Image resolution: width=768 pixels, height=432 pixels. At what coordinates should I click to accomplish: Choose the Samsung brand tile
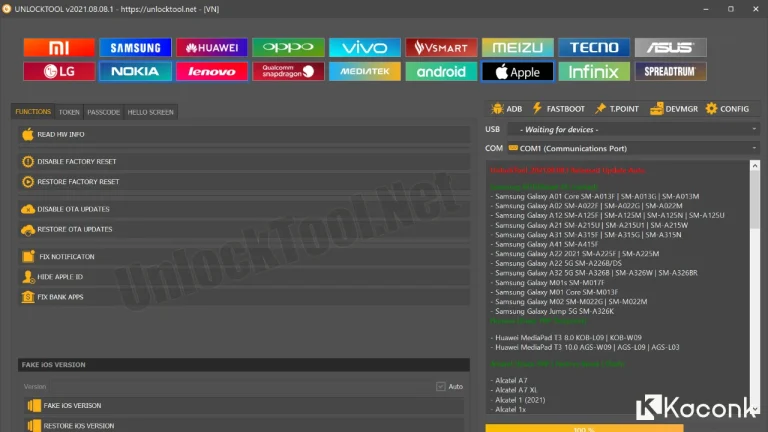pos(135,48)
